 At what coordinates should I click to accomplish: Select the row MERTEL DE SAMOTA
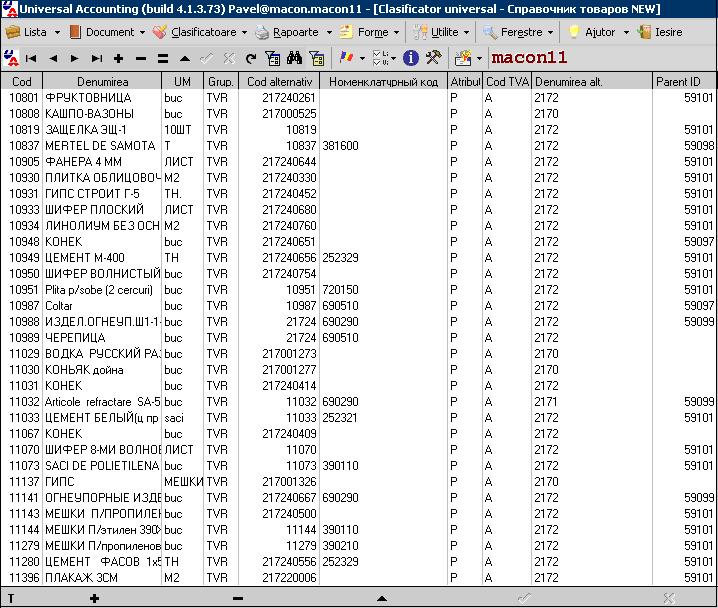[359, 146]
